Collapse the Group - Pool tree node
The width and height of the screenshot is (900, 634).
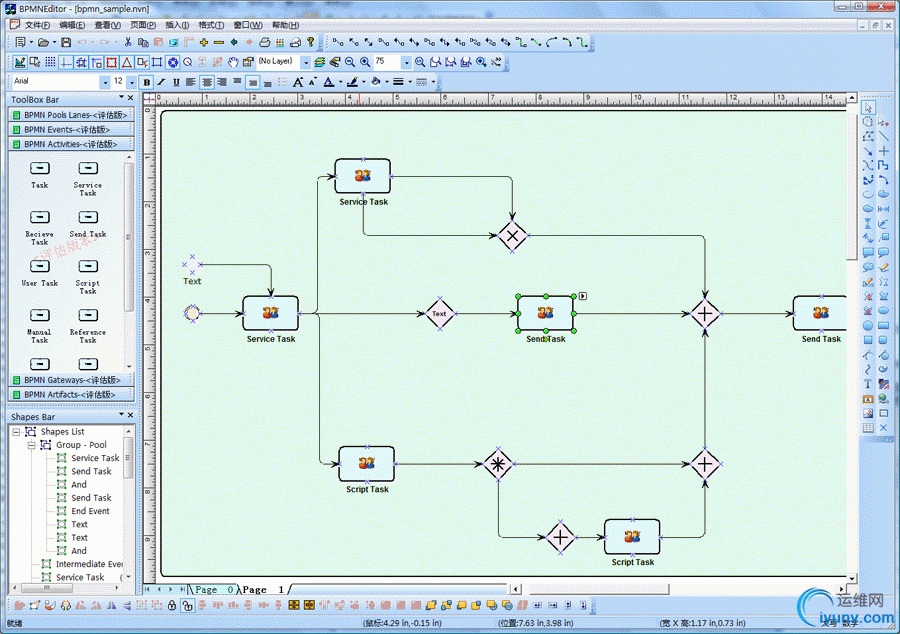point(32,445)
